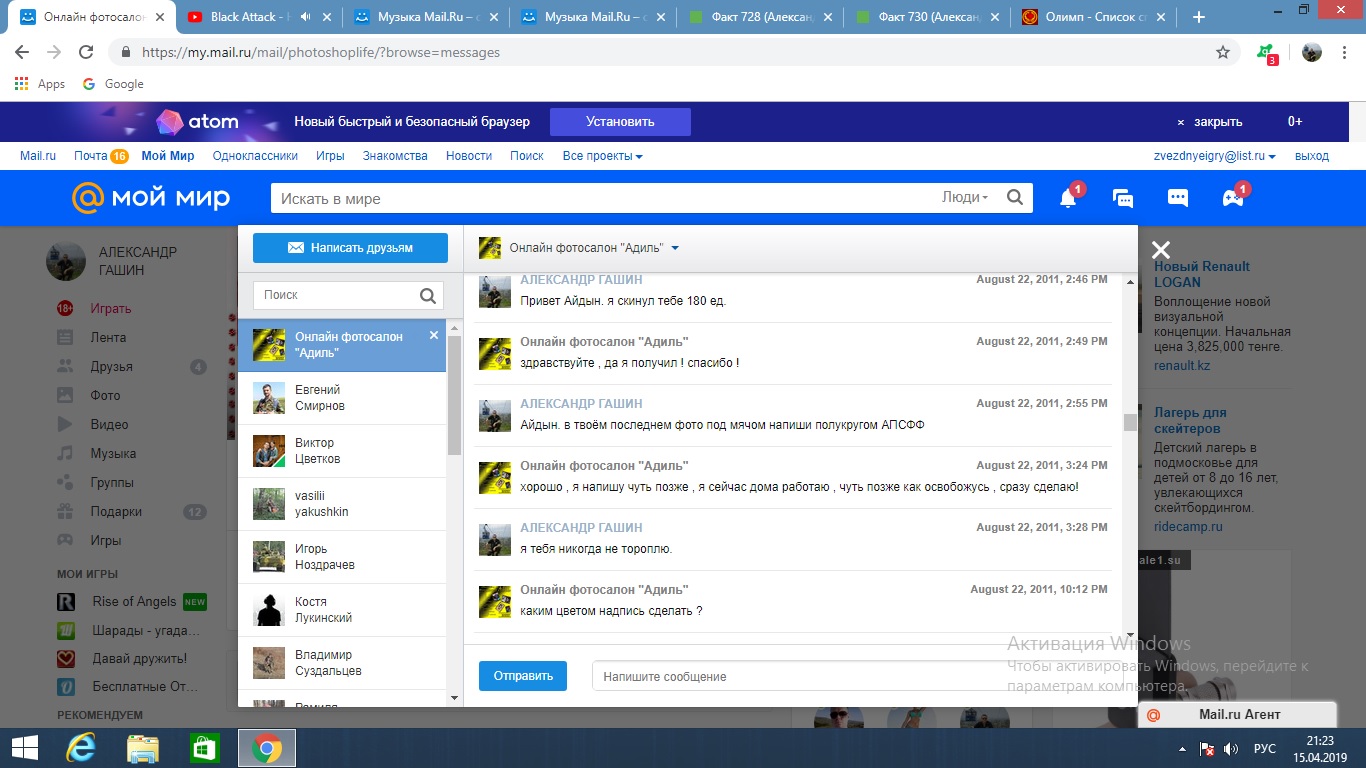
Task: Open conversation with vasilii yakushkin
Action: click(342, 504)
